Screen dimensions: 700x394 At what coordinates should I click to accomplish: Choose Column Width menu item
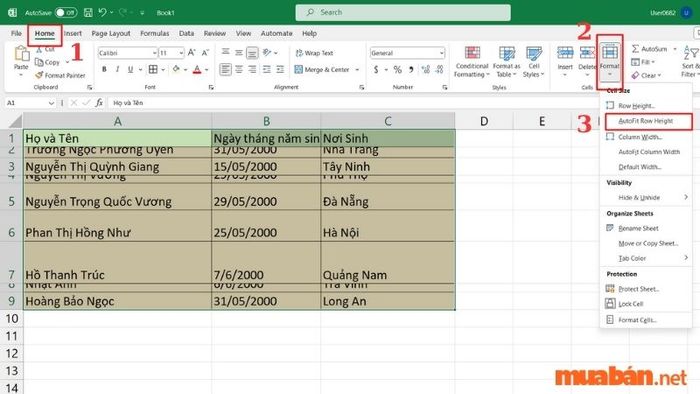pos(646,137)
